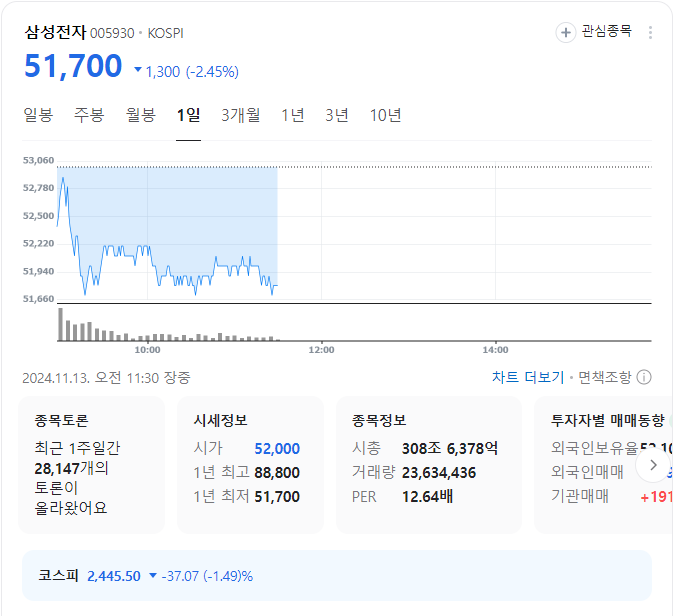Click the 53,060 y-axis price label
This screenshot has width=676, height=616.
(x=38, y=160)
